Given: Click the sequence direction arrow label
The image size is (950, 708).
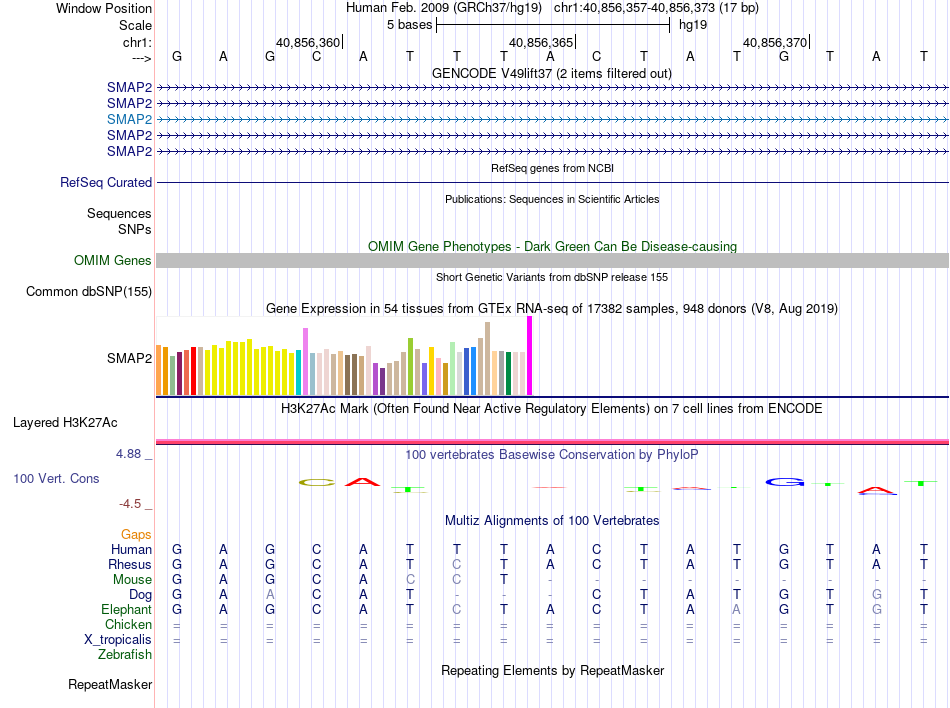Looking at the screenshot, I should coord(141,58).
